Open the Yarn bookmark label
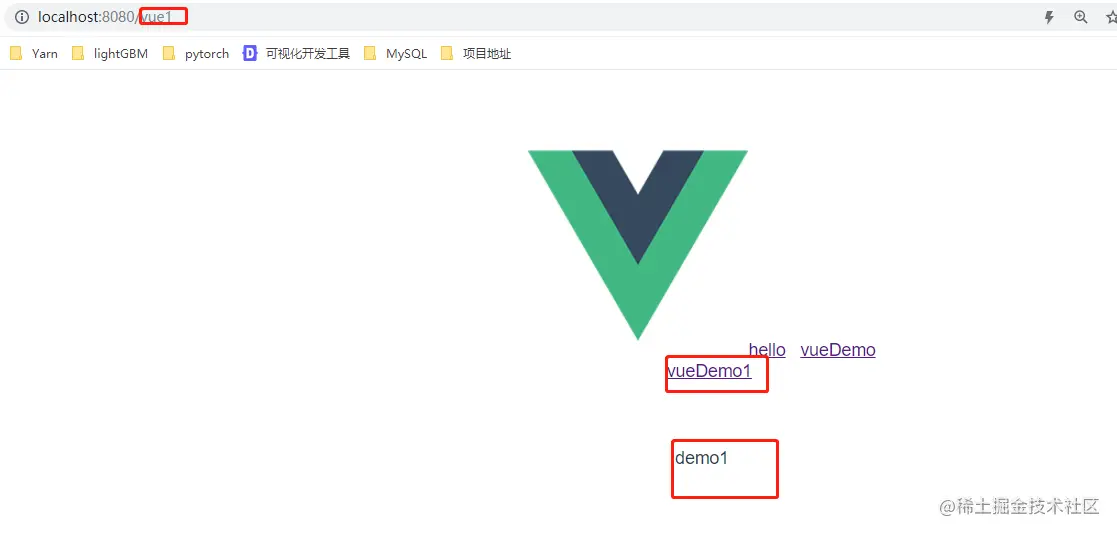1117x534 pixels. pyautogui.click(x=45, y=53)
